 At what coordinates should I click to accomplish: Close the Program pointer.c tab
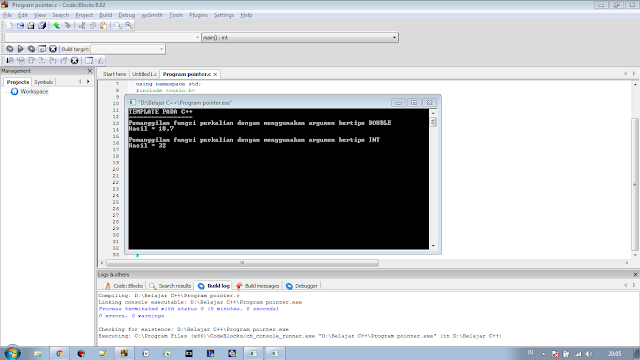(x=215, y=74)
